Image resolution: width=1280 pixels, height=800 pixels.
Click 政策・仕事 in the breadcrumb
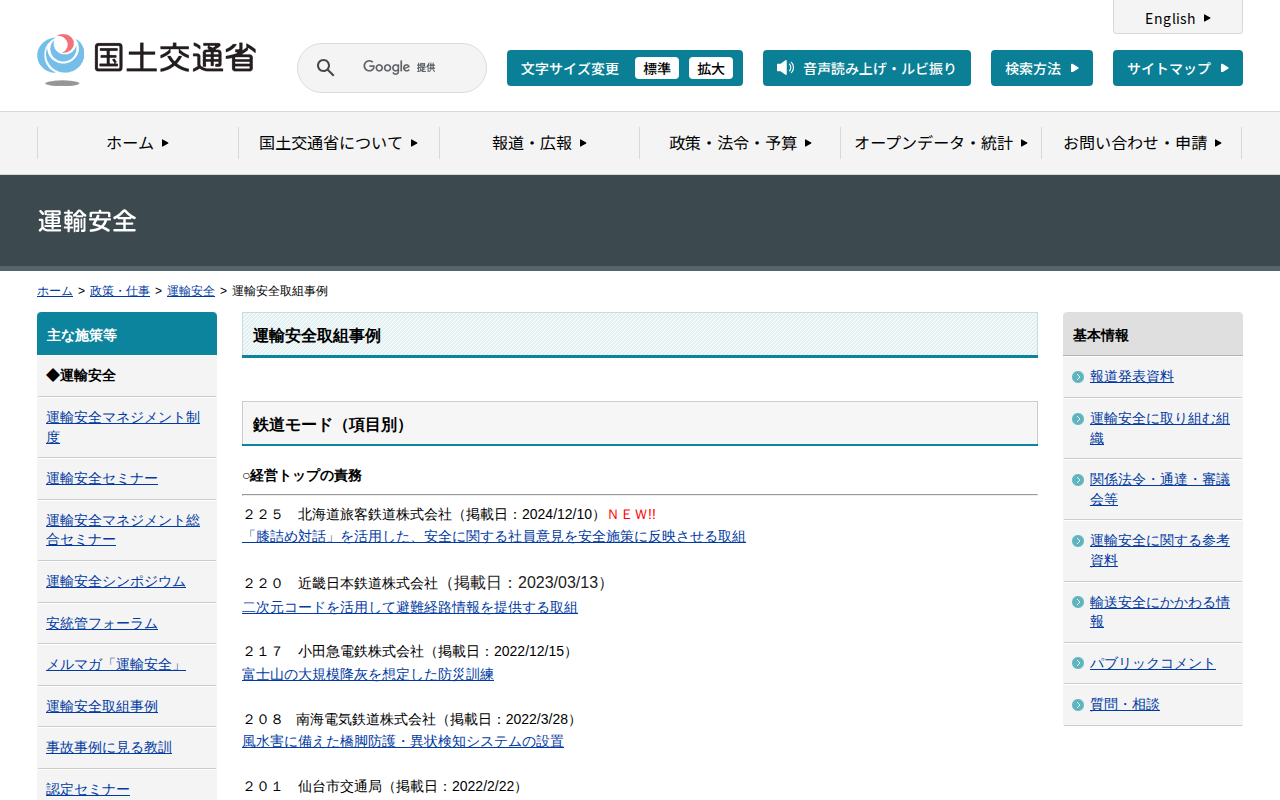point(120,291)
